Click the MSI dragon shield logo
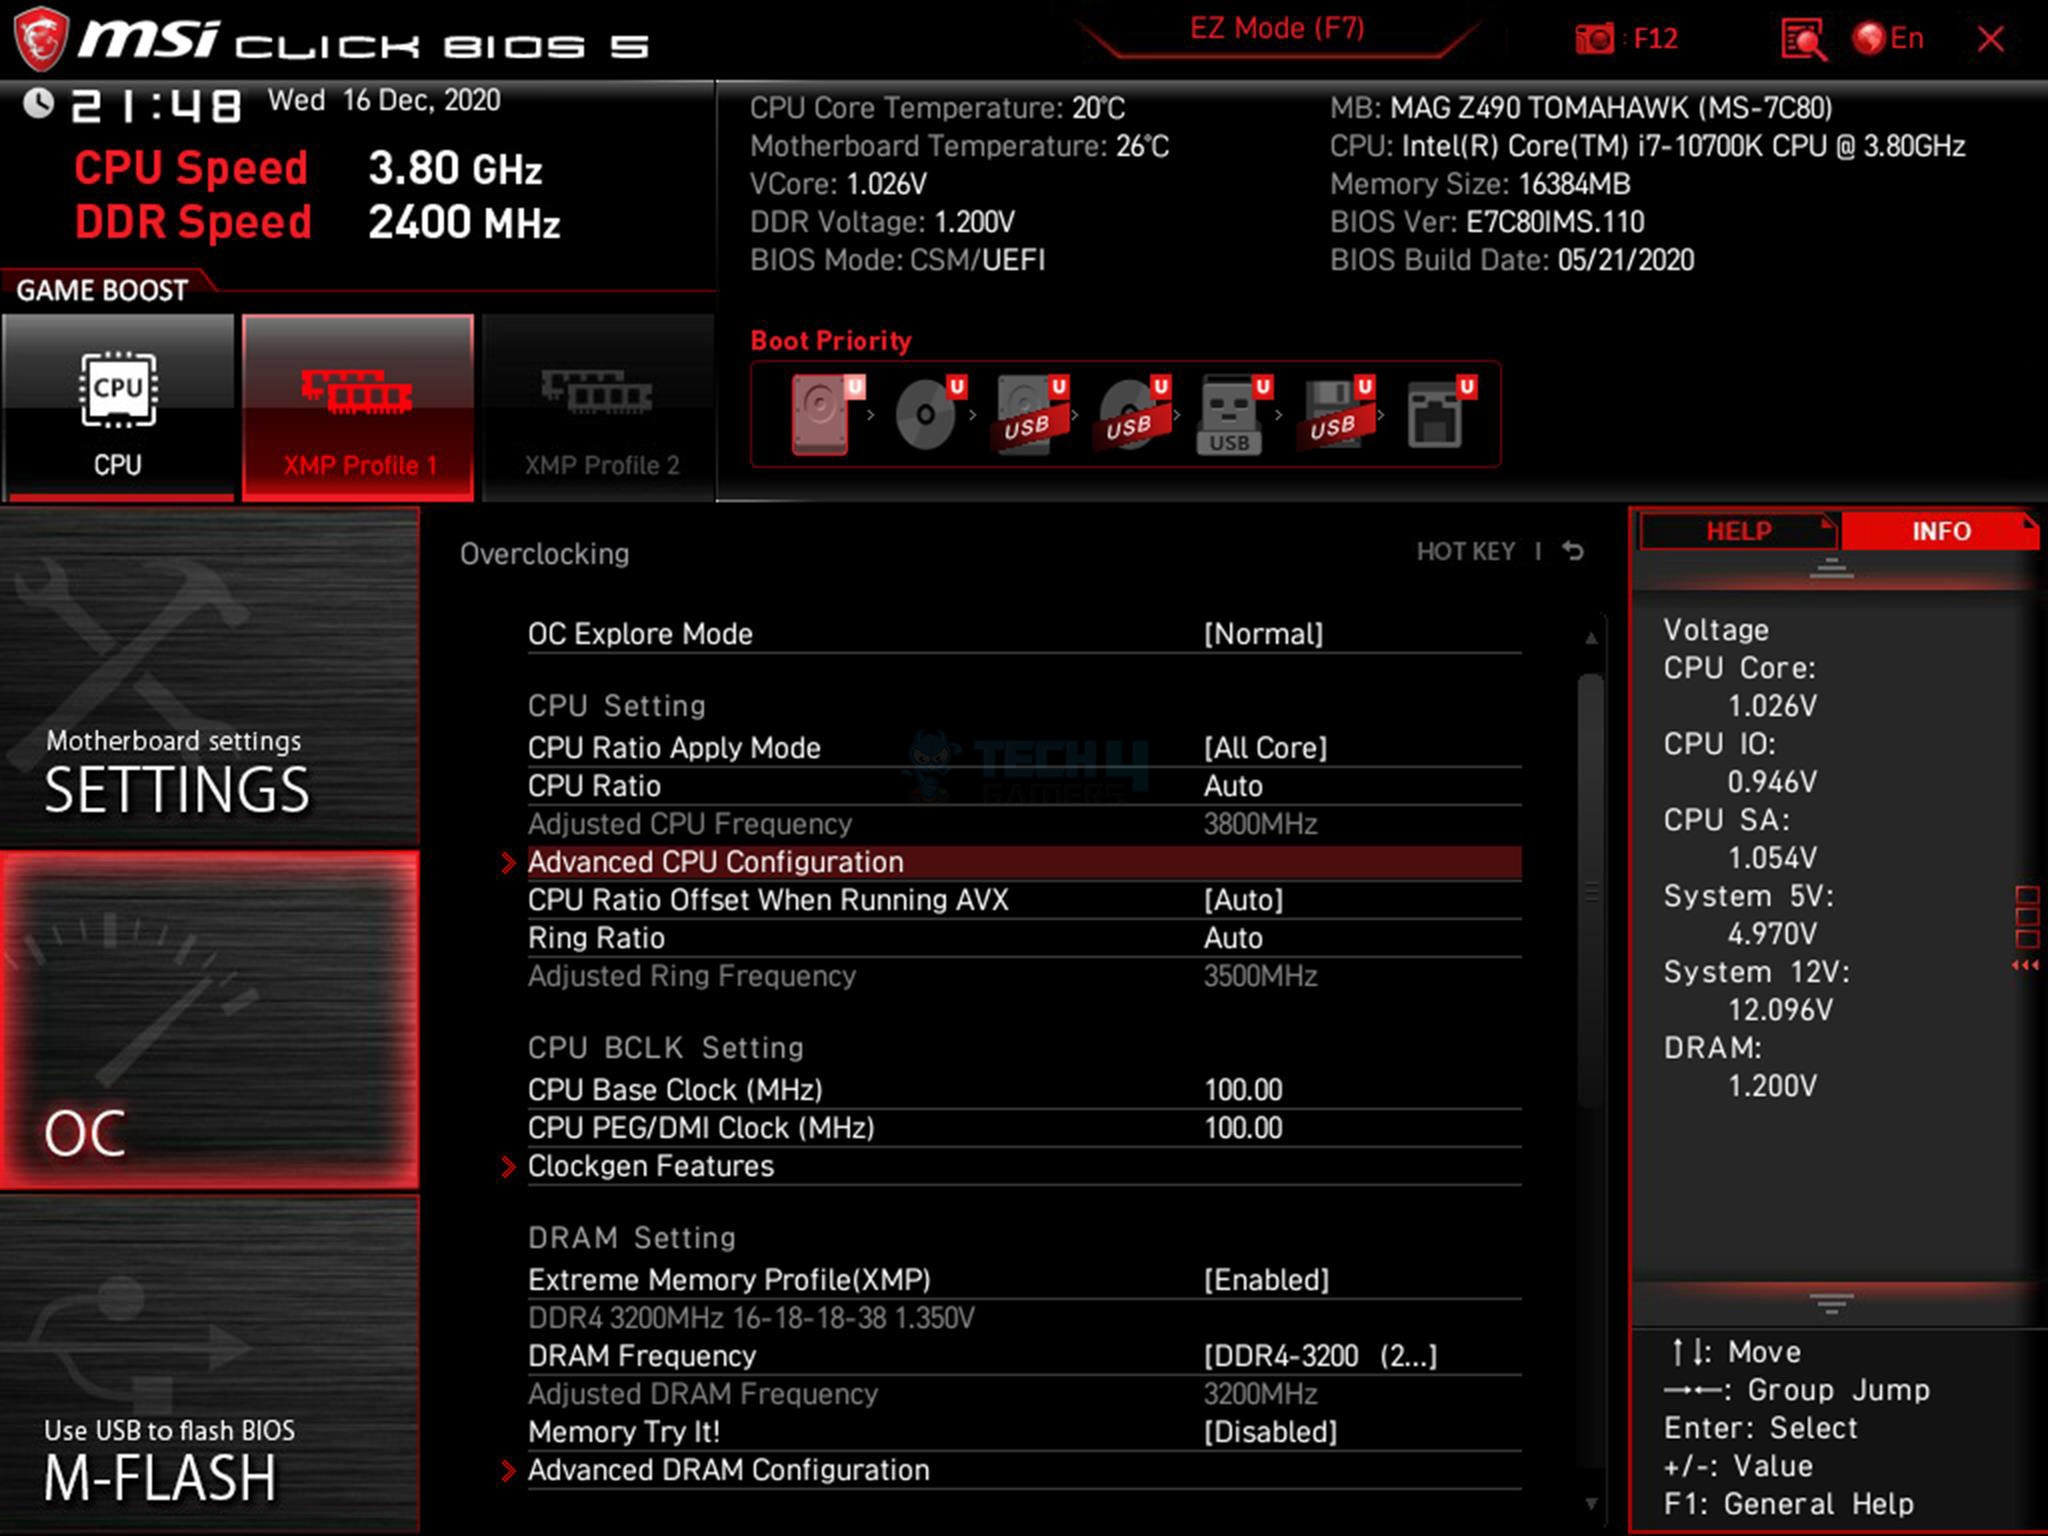This screenshot has width=2048, height=1536. 41,38
